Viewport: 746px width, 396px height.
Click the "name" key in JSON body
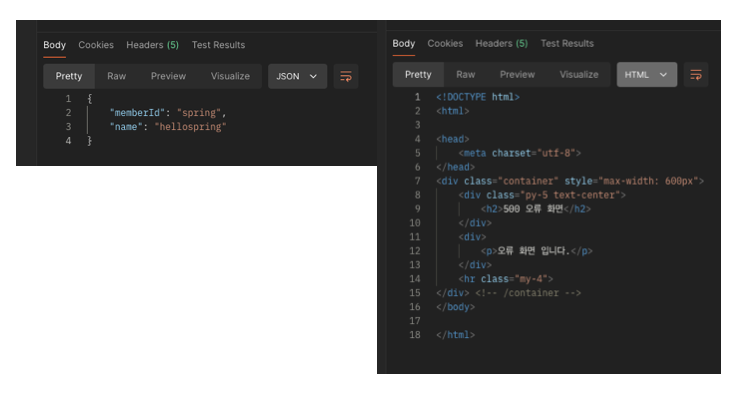coord(126,127)
